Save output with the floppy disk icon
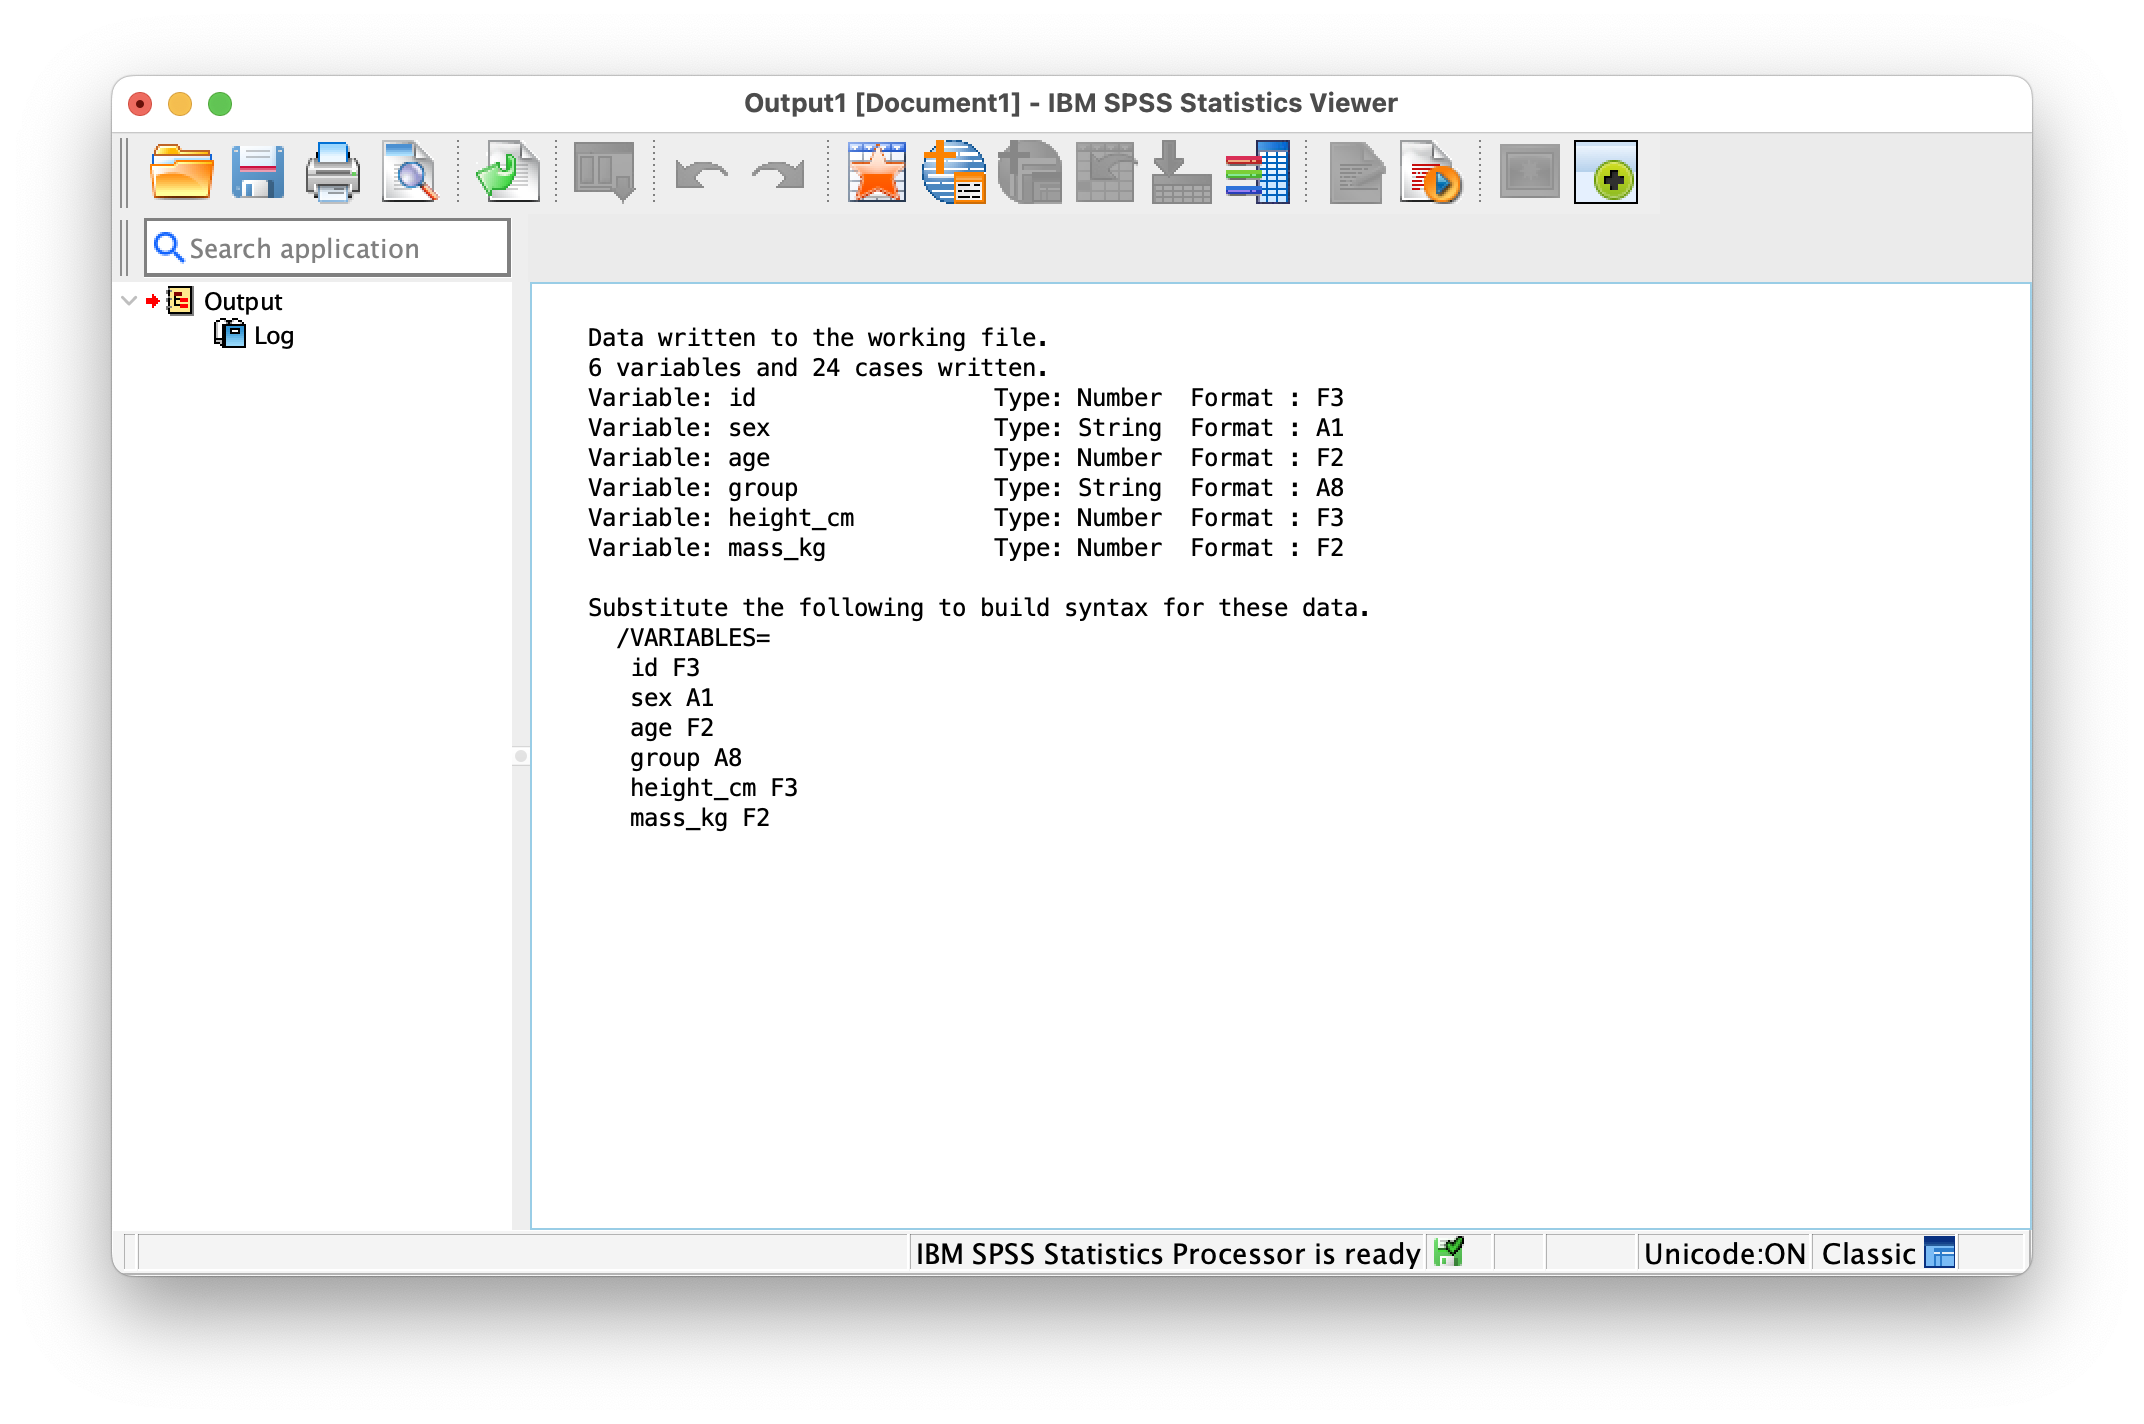2144x1424 pixels. 257,172
